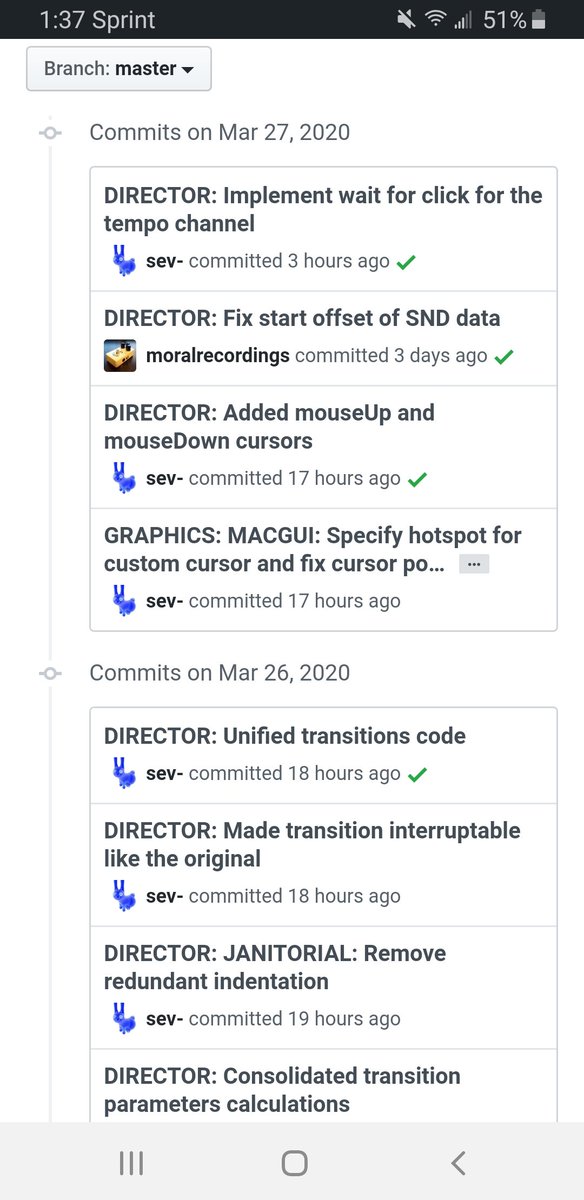
Task: Tap the Android recent apps button
Action: pyautogui.click(x=131, y=1162)
